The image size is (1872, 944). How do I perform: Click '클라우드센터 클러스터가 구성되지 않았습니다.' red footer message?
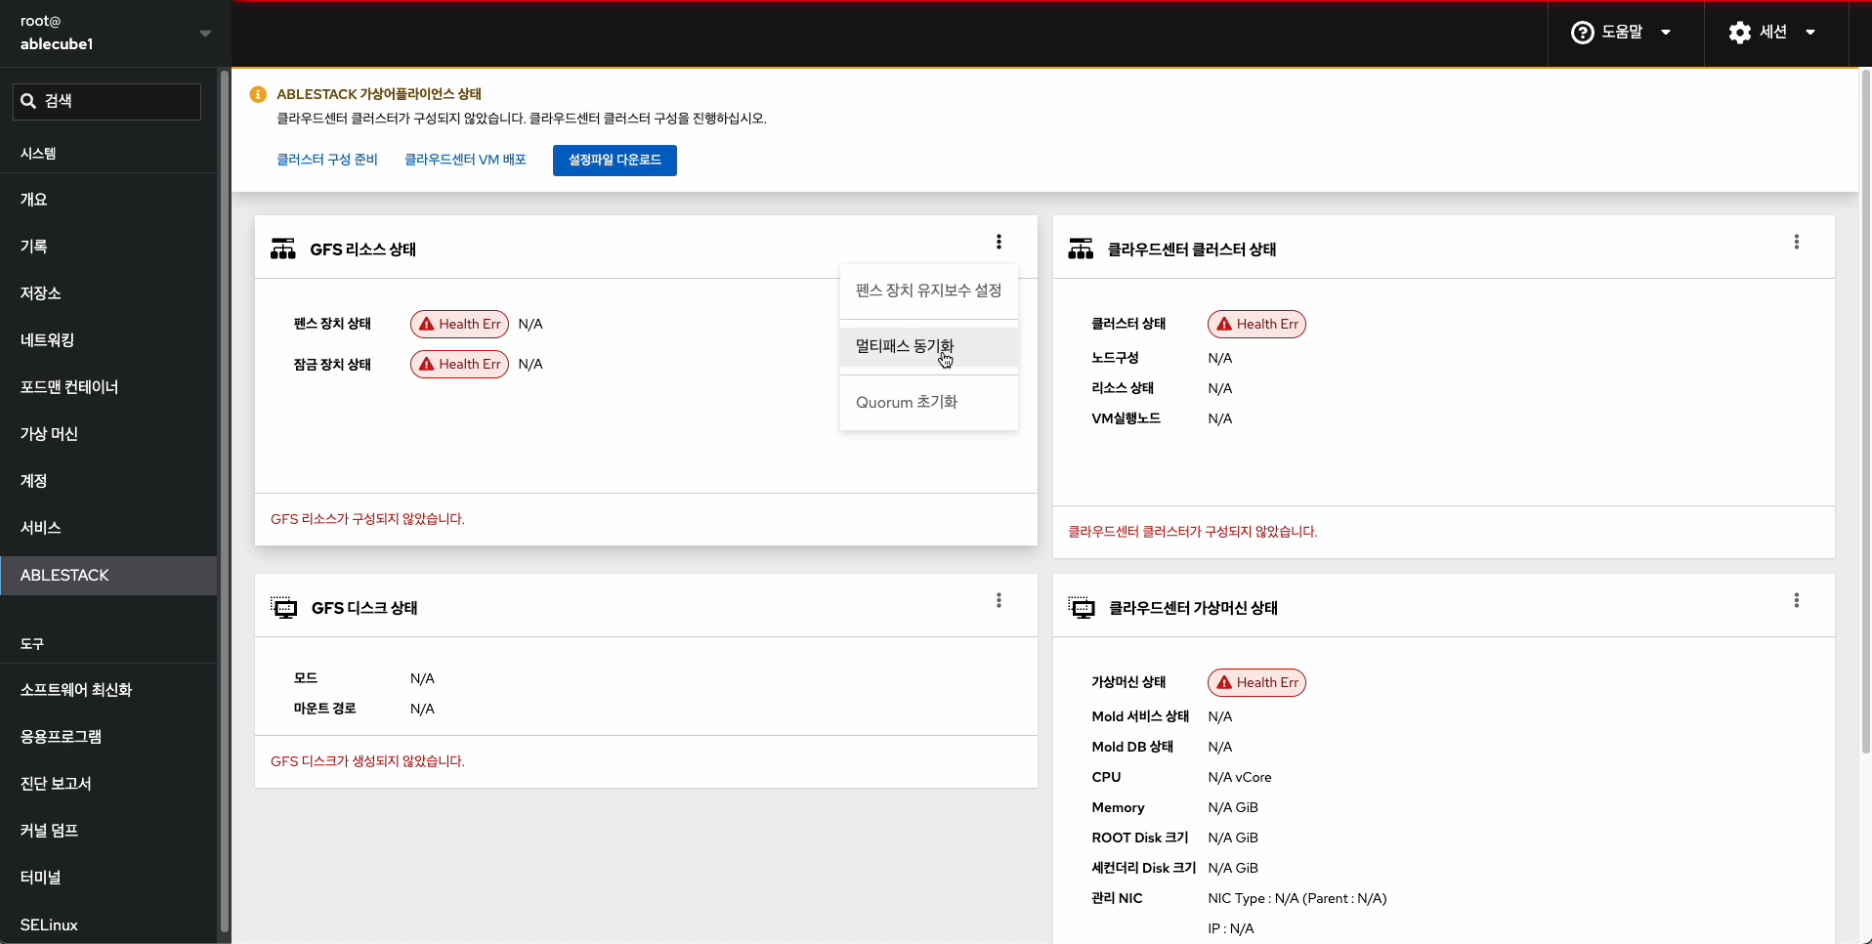pos(1192,532)
